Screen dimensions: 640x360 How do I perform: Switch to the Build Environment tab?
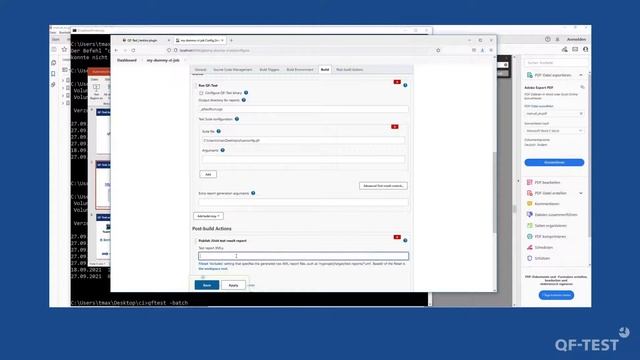[300, 70]
